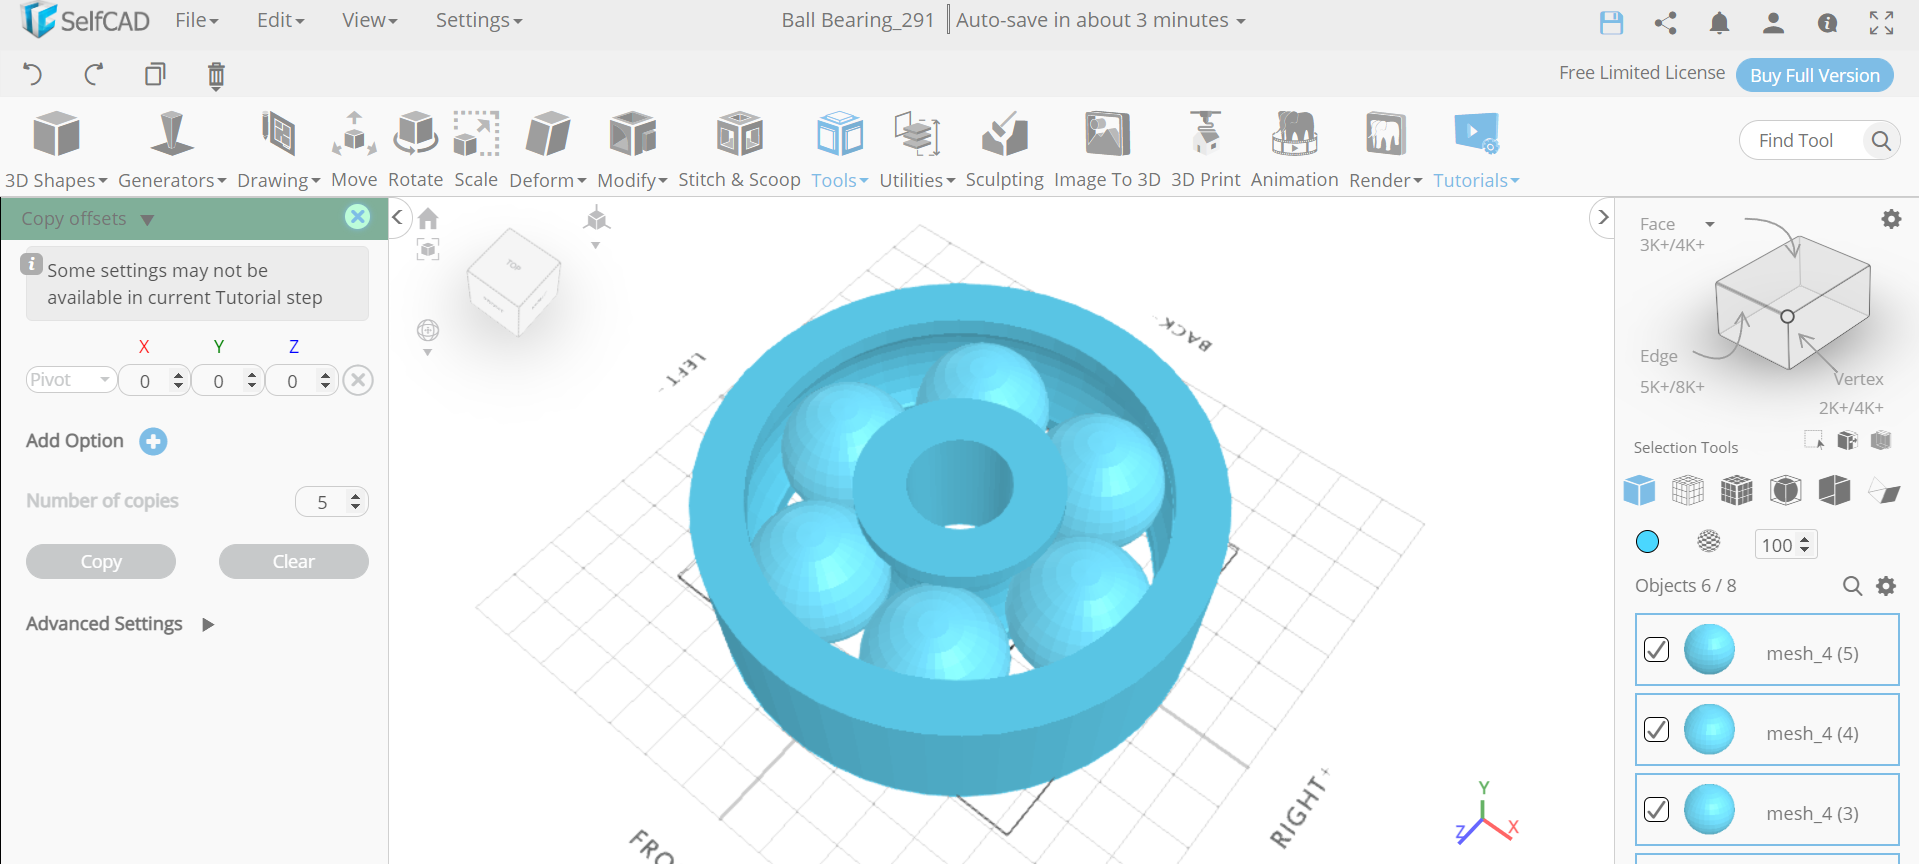
Task: Open user account icon
Action: (x=1773, y=22)
